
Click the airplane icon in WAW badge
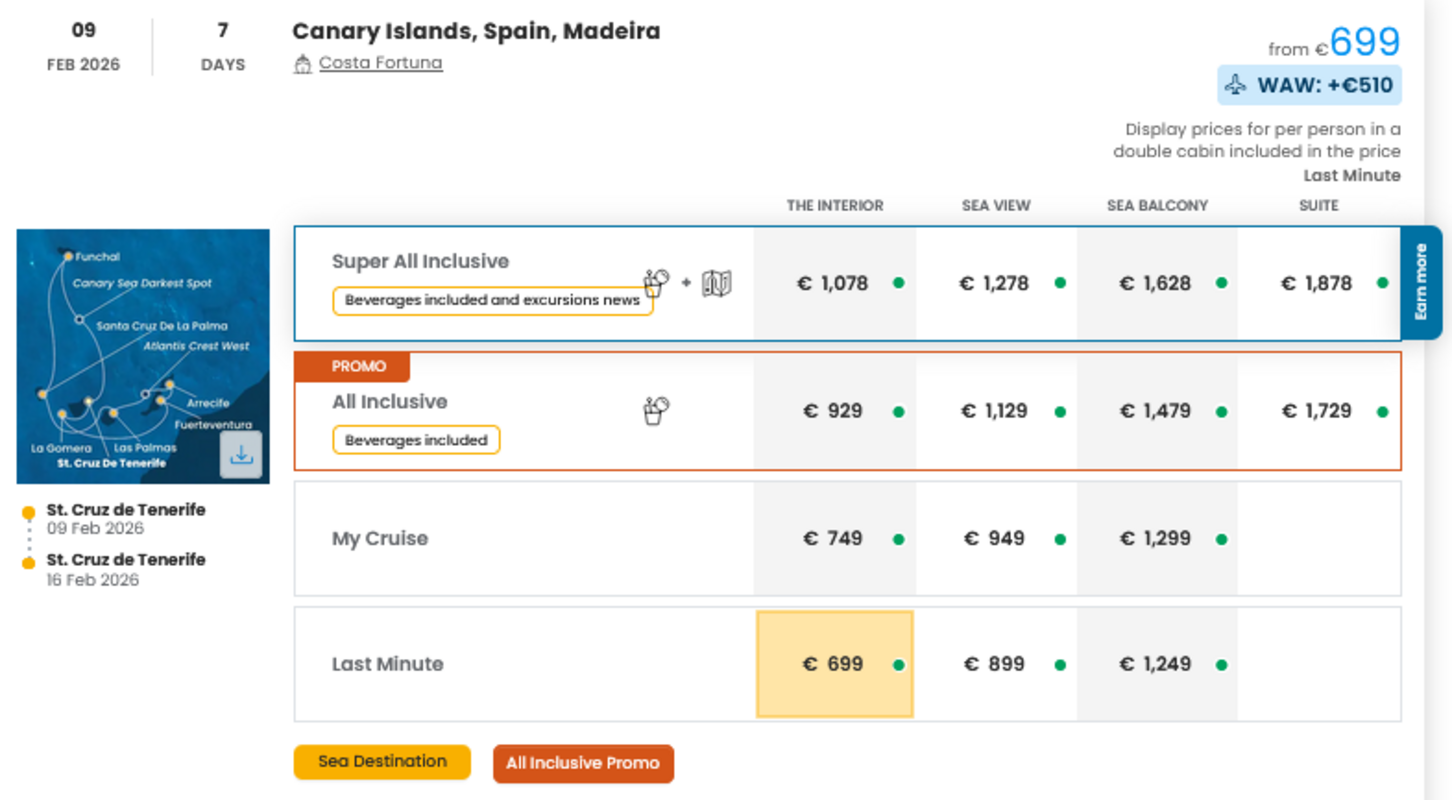tap(1236, 85)
